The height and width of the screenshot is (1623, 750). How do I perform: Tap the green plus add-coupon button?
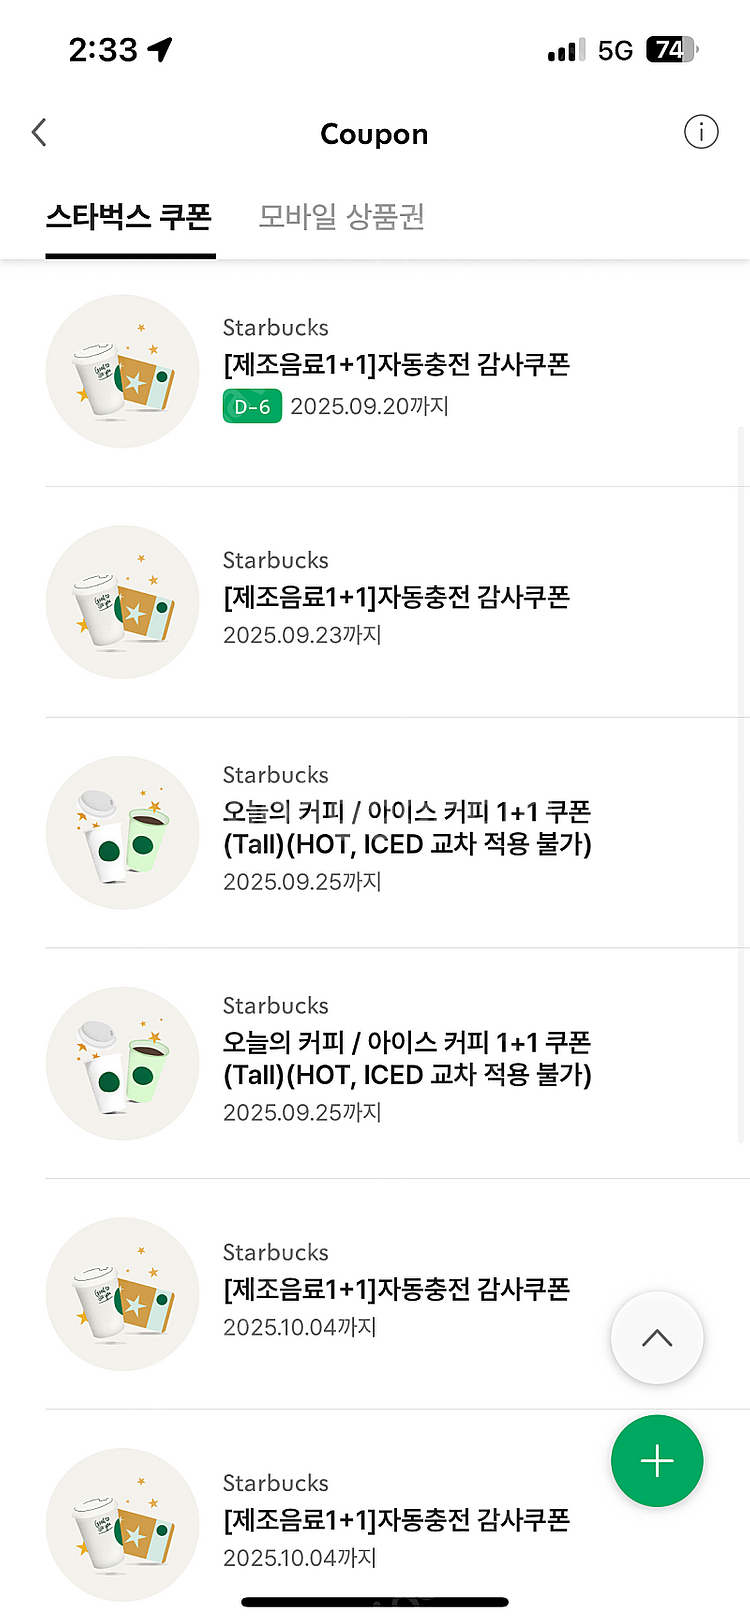click(657, 1461)
